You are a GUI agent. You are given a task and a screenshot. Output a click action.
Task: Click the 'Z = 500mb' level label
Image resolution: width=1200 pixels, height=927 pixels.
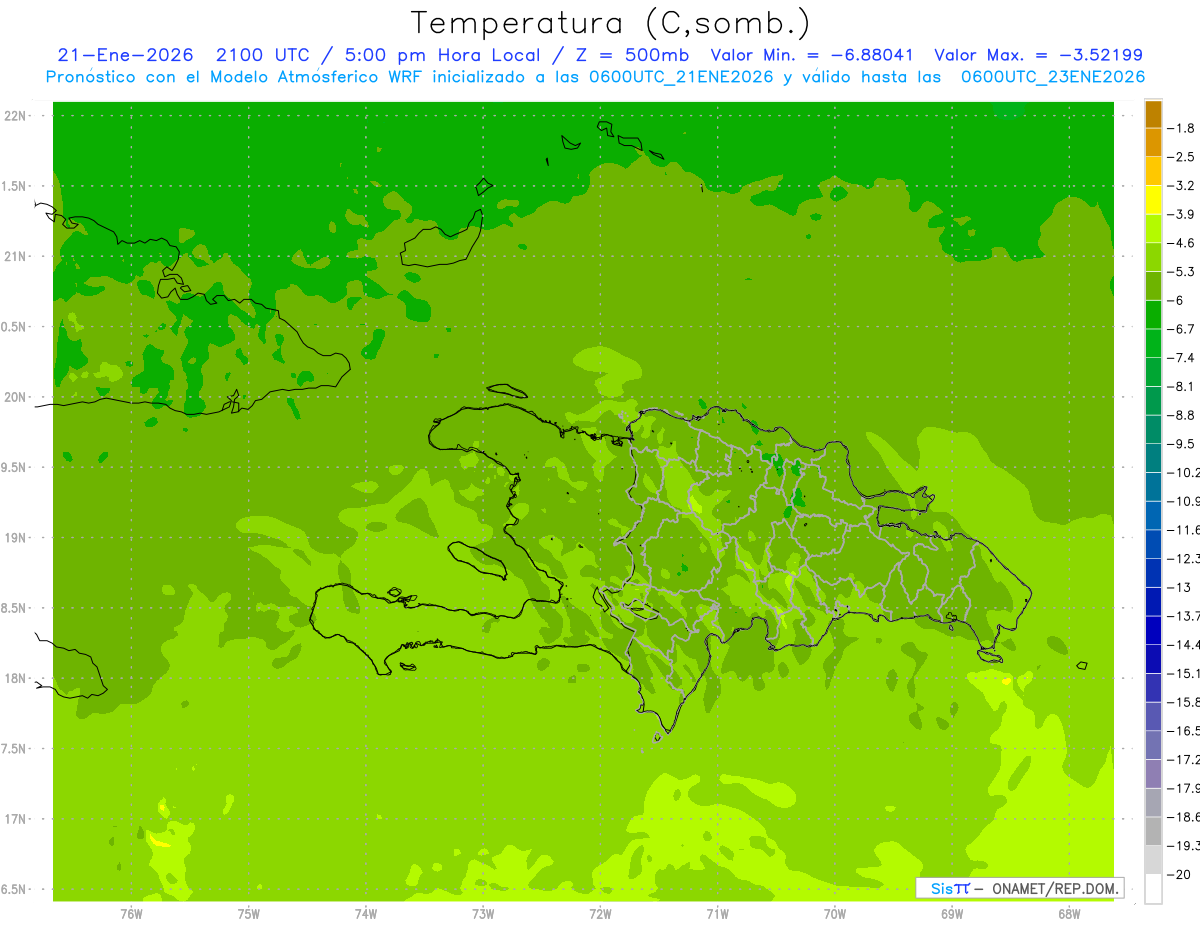[631, 55]
